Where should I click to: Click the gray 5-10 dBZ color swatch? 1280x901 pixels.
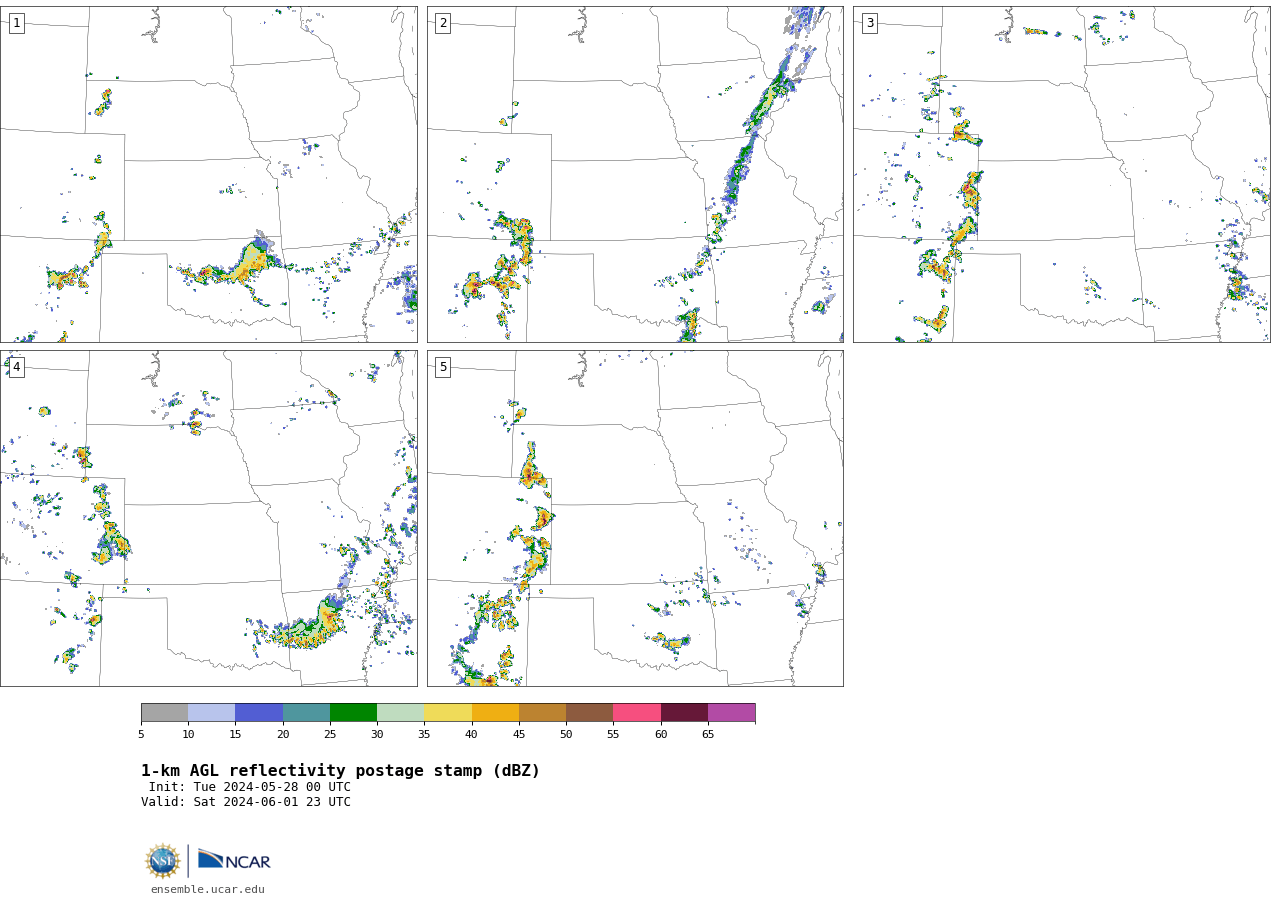pos(164,713)
